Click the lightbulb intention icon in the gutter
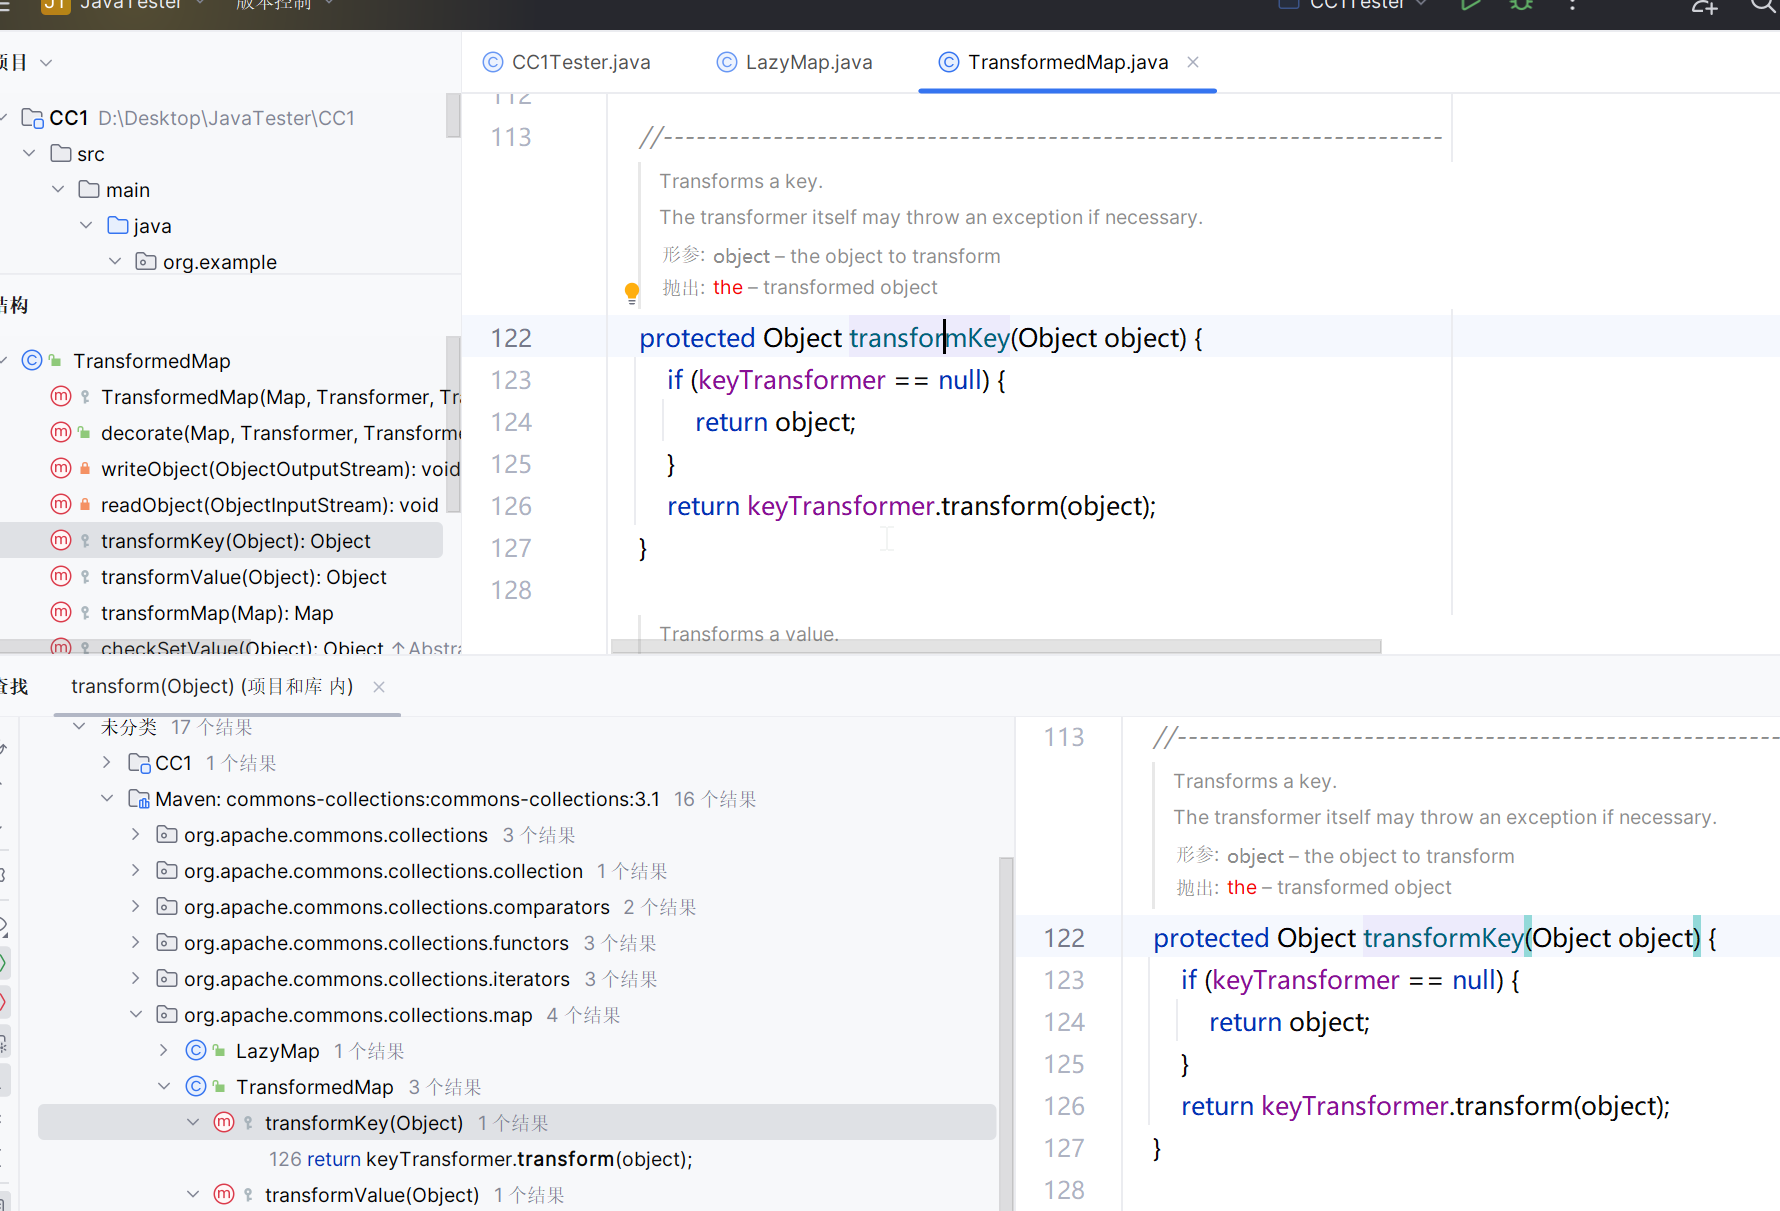Image resolution: width=1780 pixels, height=1211 pixels. tap(632, 292)
